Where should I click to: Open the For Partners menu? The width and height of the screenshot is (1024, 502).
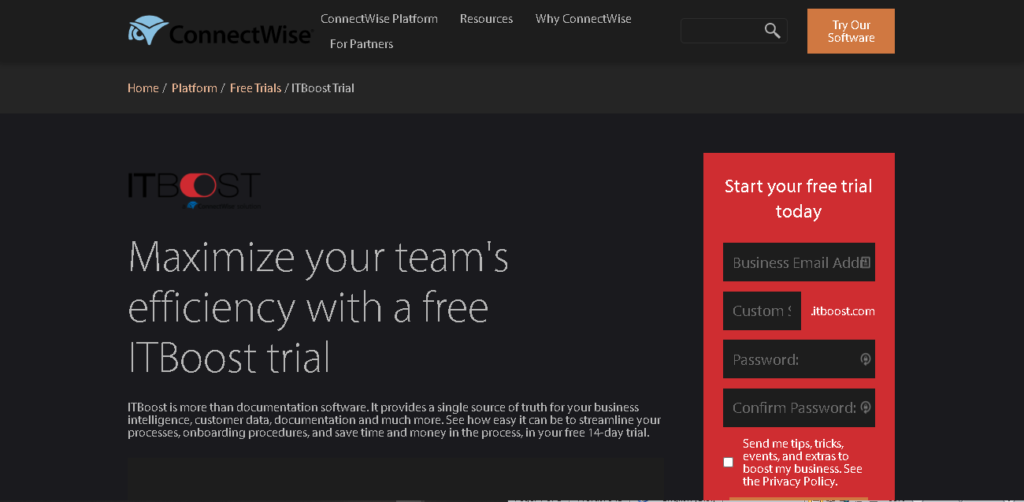[361, 44]
